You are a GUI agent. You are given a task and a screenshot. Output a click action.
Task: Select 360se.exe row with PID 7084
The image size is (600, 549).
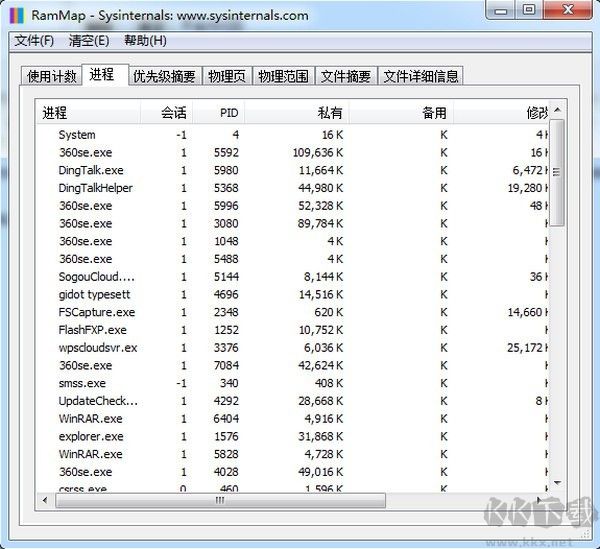tap(293, 365)
